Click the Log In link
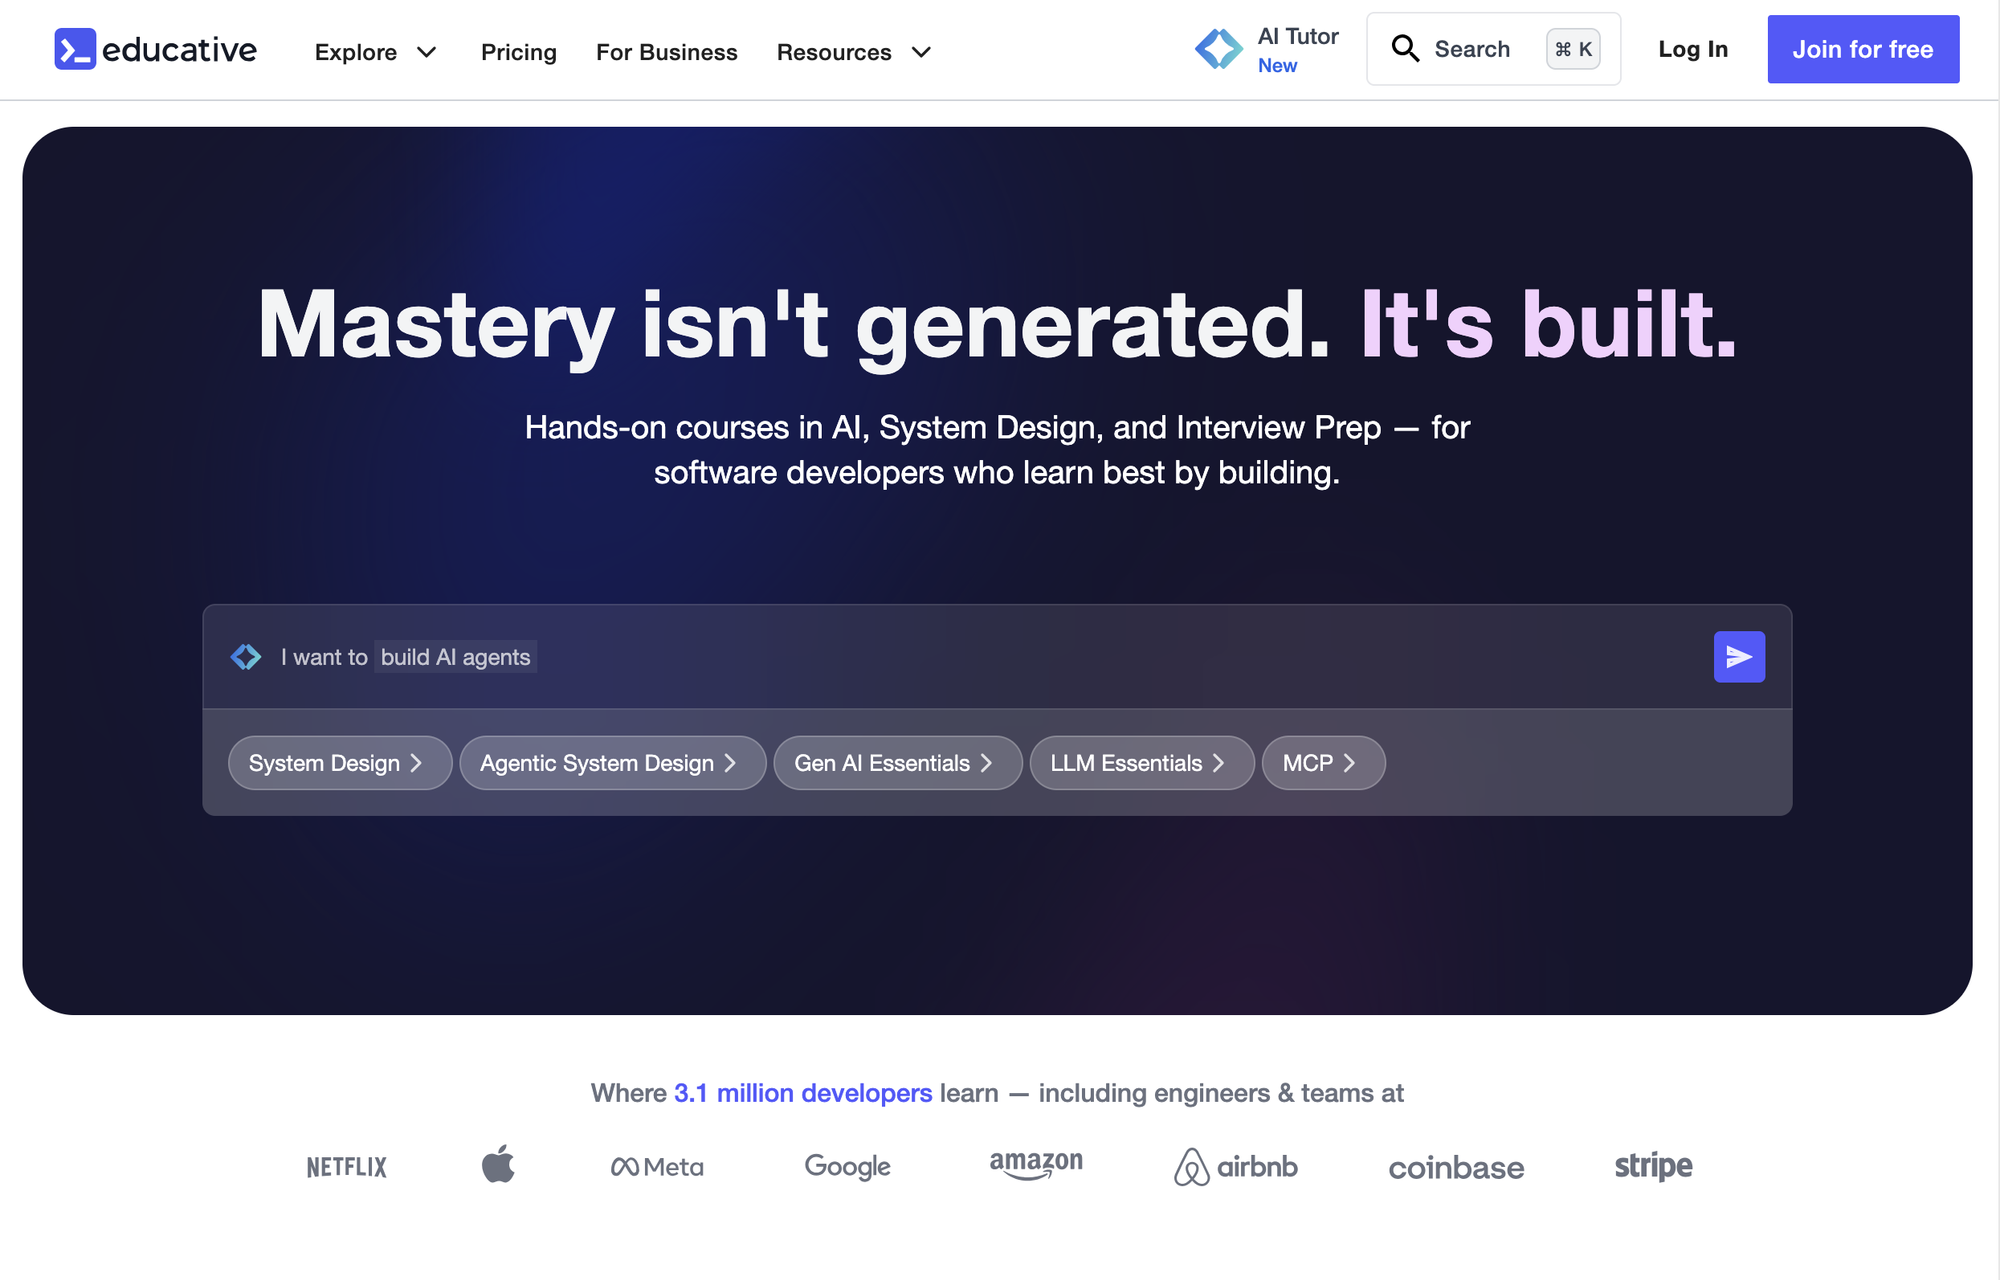Viewport: 2000px width, 1280px height. [x=1693, y=49]
